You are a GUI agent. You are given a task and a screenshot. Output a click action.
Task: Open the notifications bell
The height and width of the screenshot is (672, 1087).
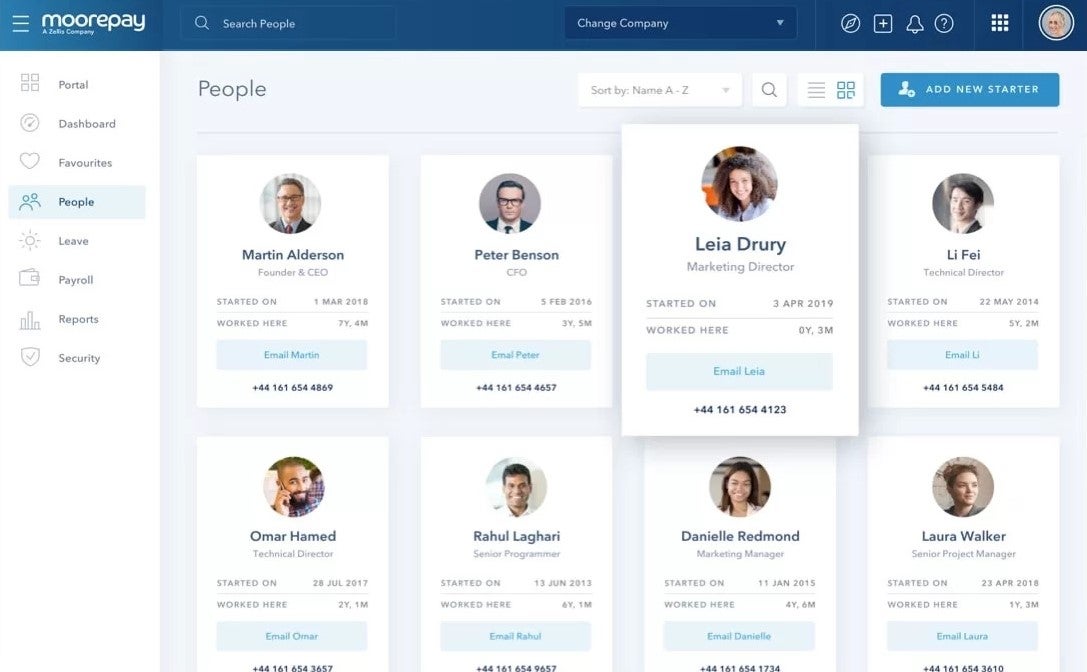pos(914,24)
